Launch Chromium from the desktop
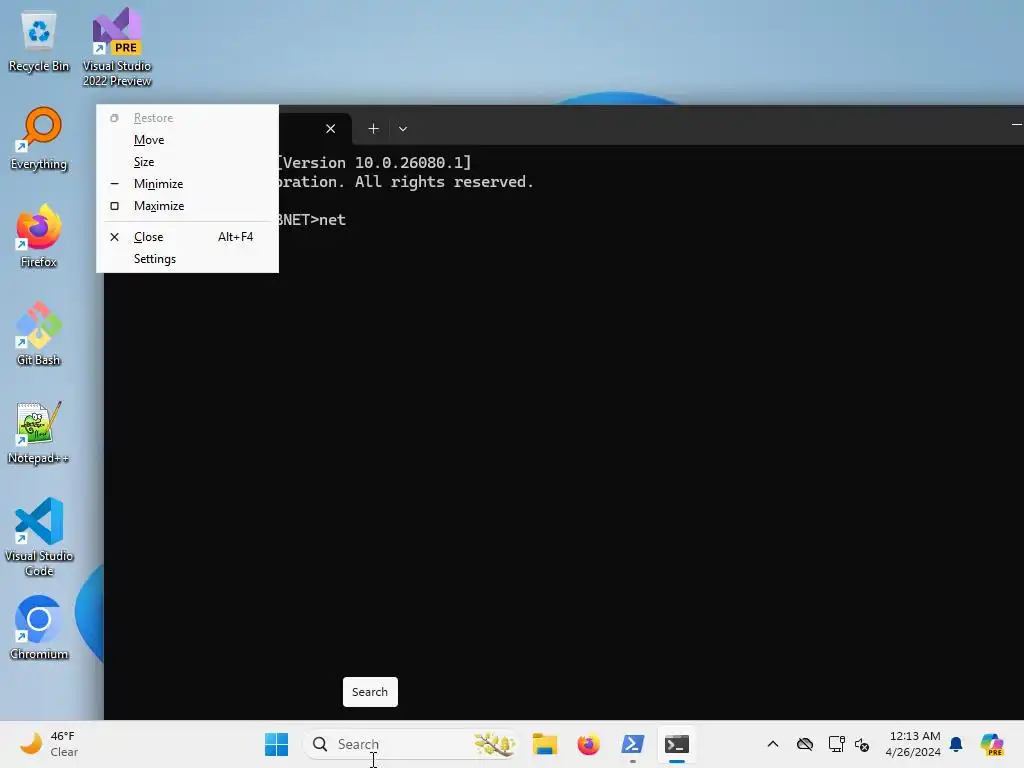This screenshot has width=1024, height=768. (39, 628)
